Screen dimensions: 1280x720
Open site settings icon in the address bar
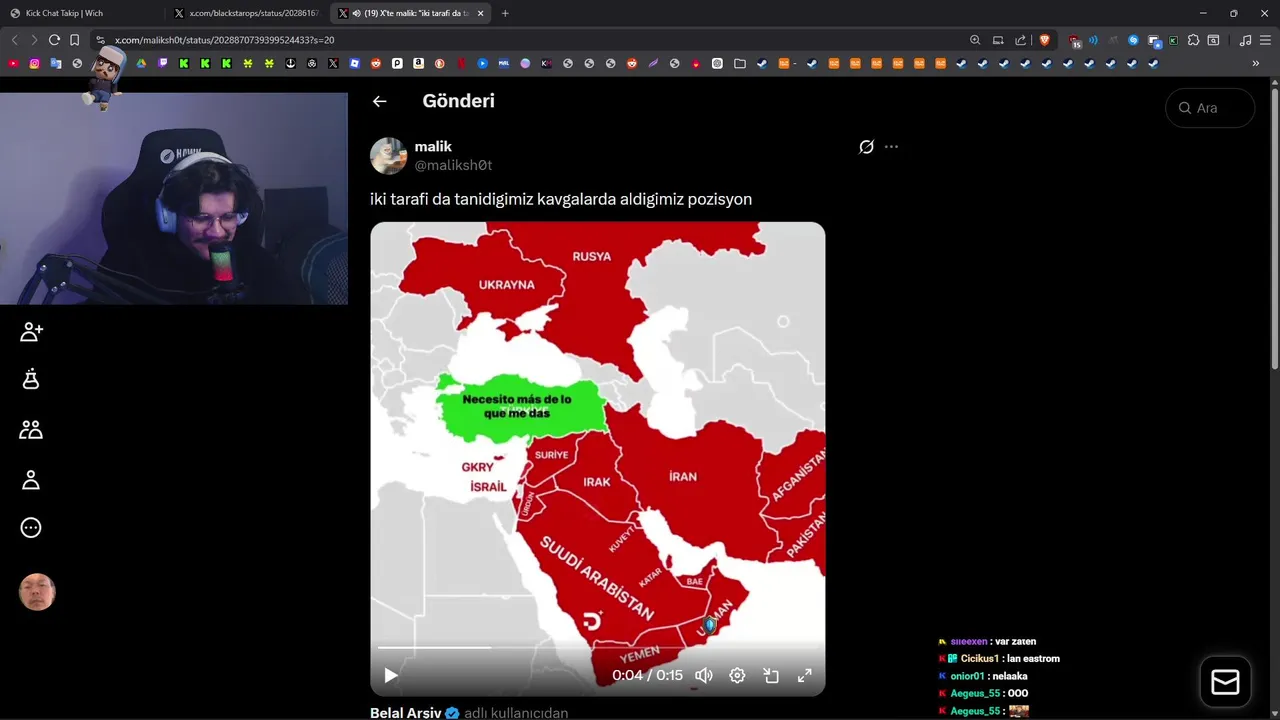coord(100,40)
